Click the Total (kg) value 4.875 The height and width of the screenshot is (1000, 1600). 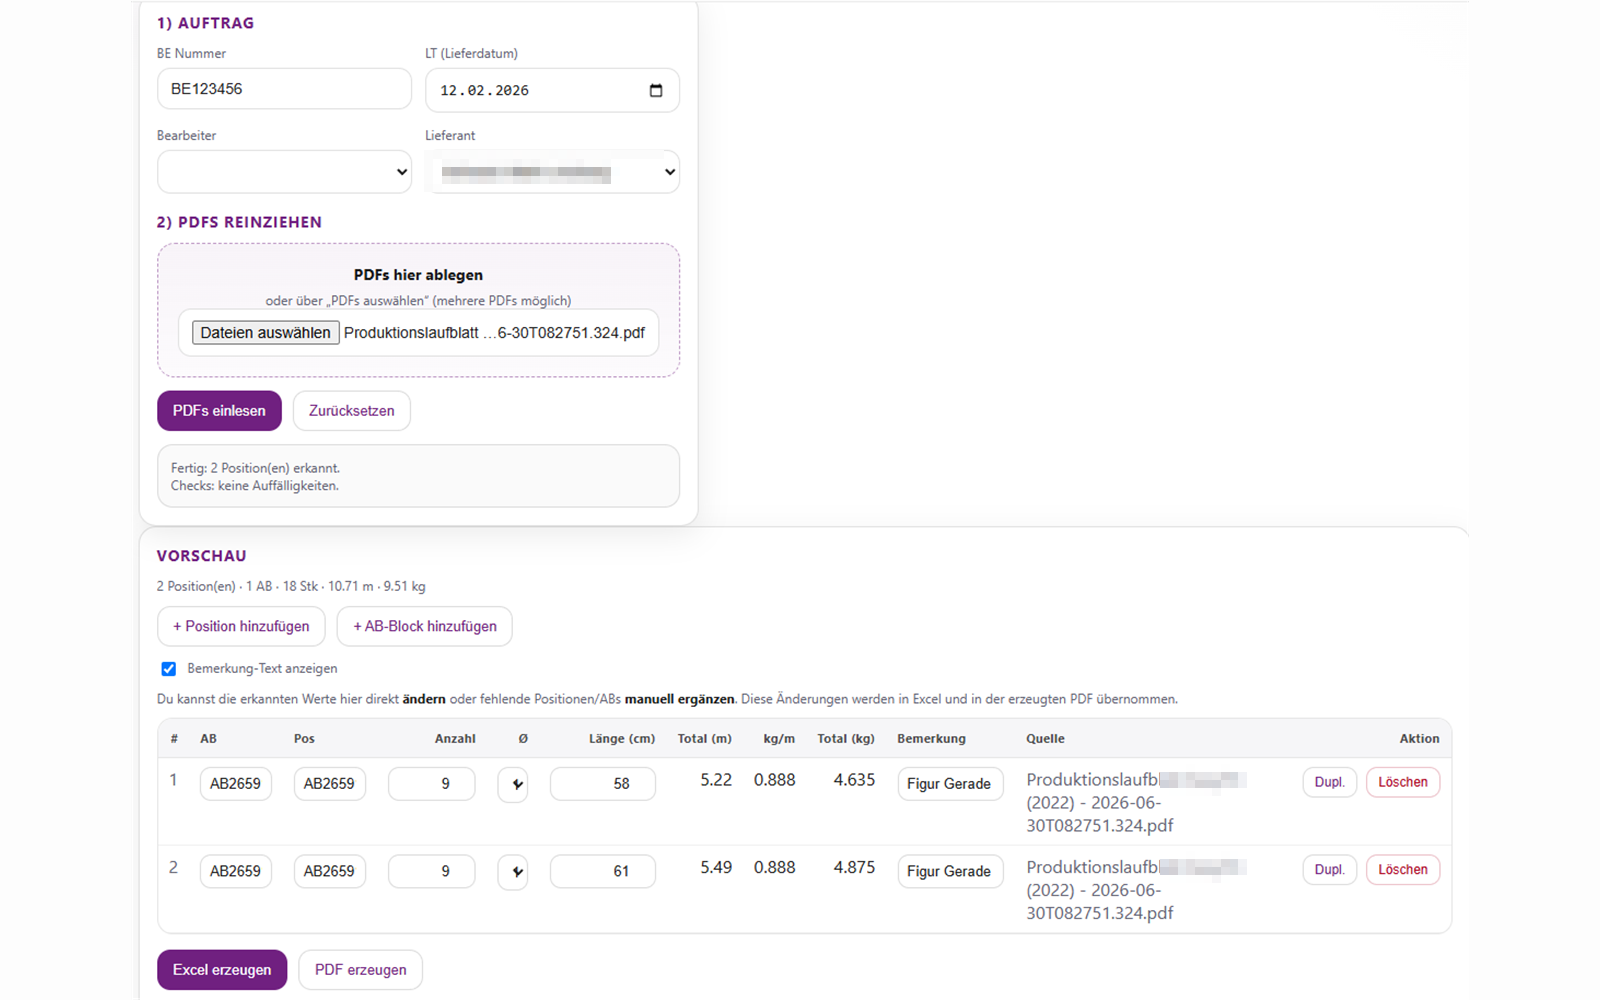click(854, 867)
